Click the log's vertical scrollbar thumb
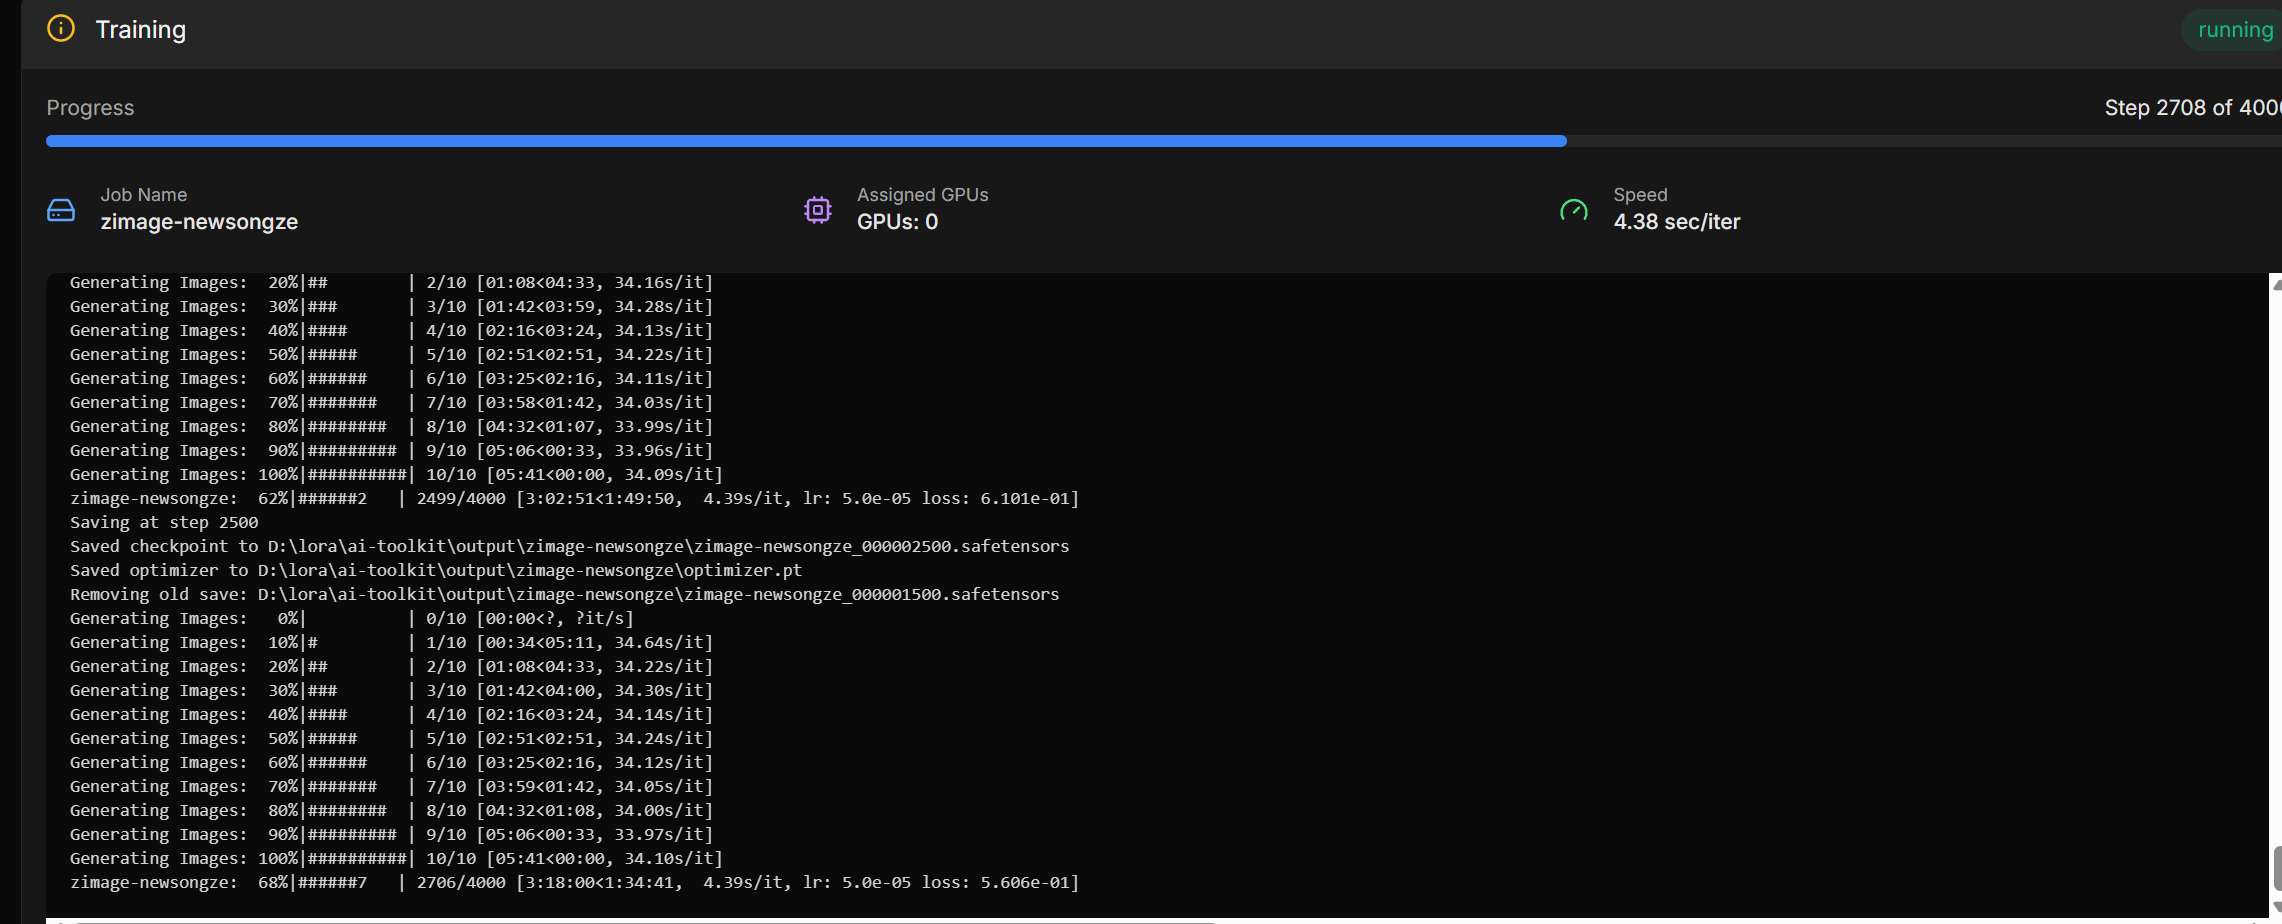Image resolution: width=2282 pixels, height=924 pixels. tap(2276, 867)
